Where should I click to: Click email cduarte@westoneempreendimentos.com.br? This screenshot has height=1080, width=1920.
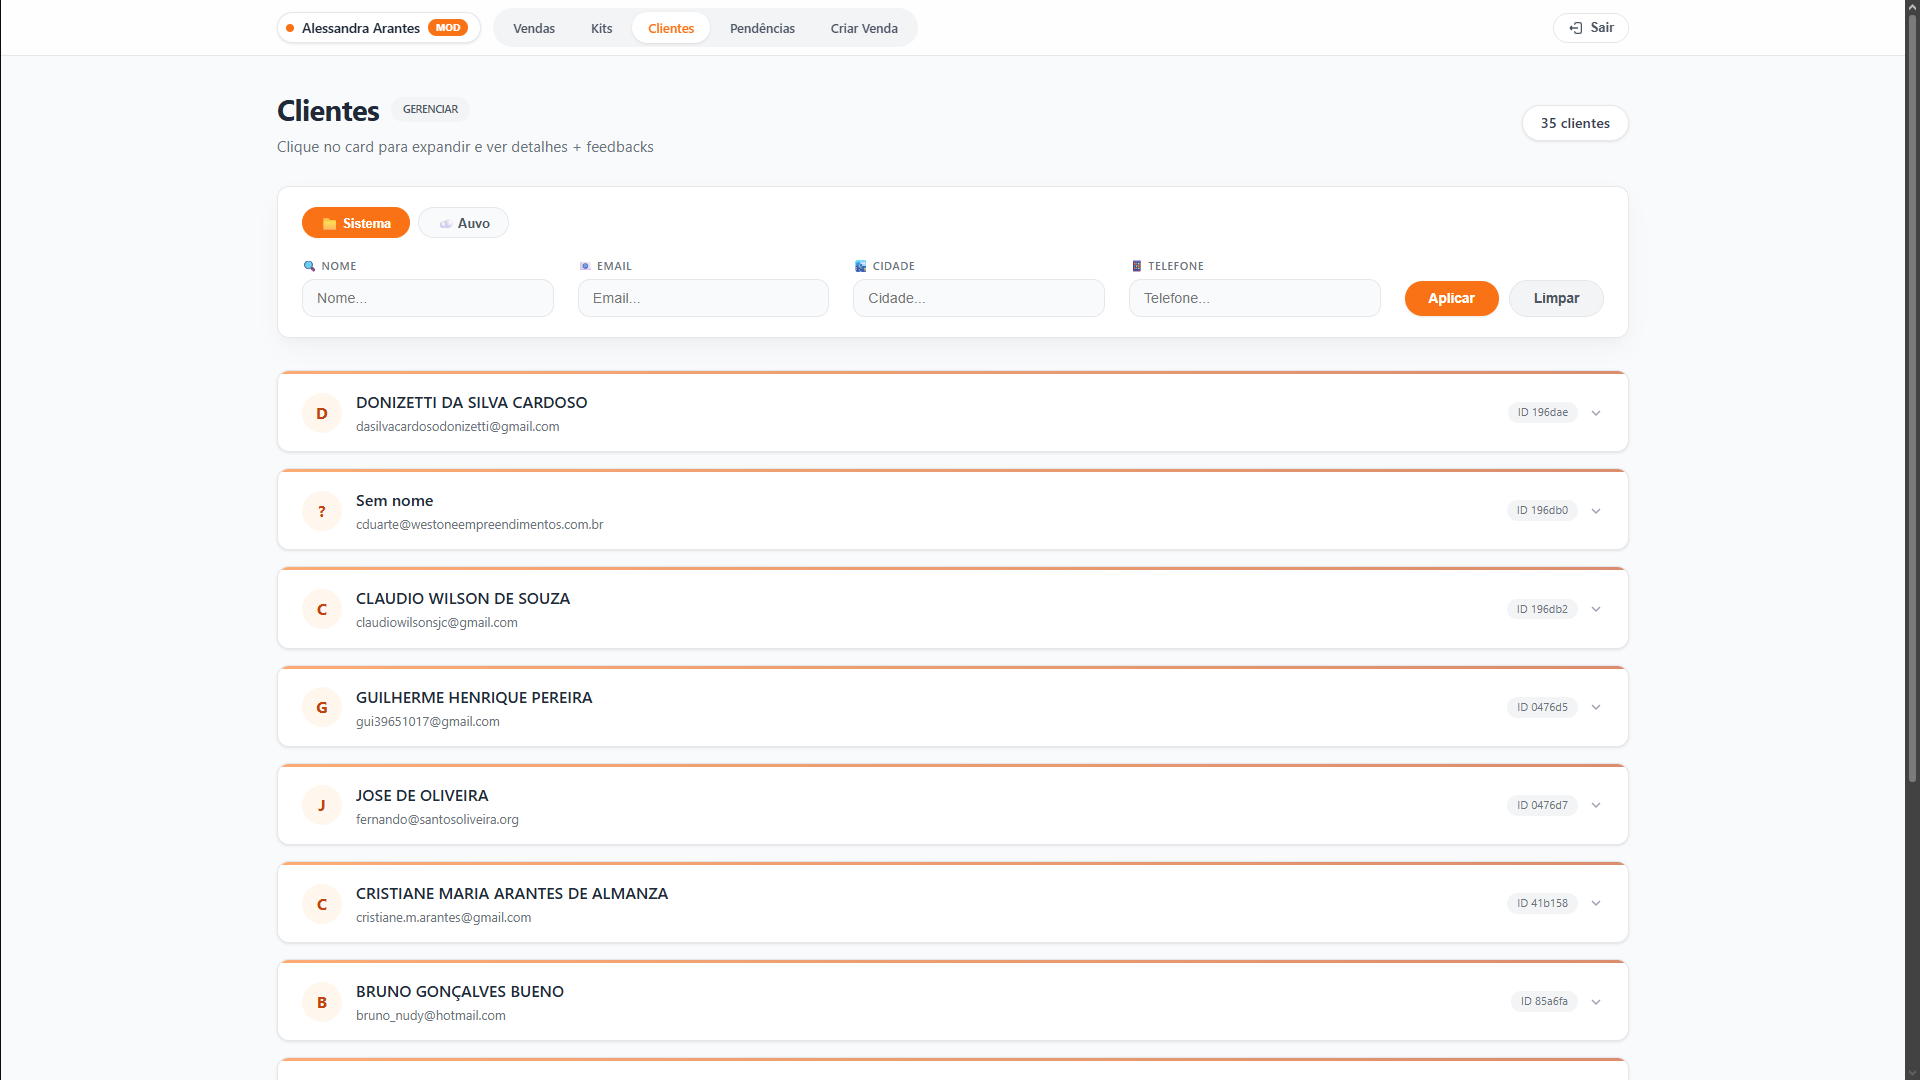point(479,525)
